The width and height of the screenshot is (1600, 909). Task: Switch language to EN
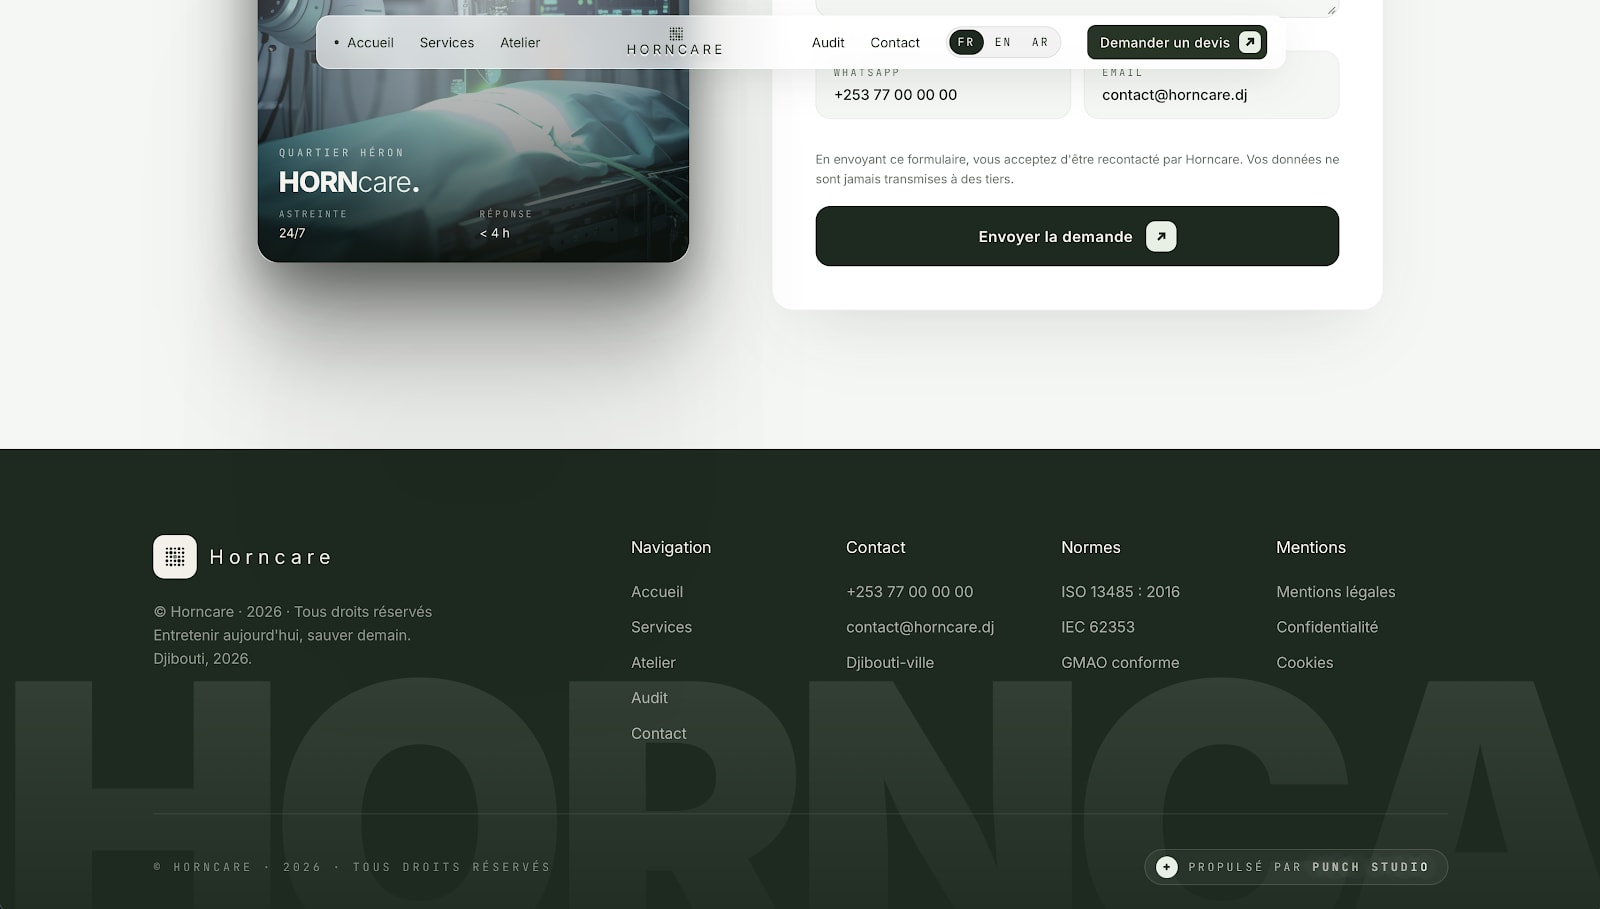coord(1003,42)
